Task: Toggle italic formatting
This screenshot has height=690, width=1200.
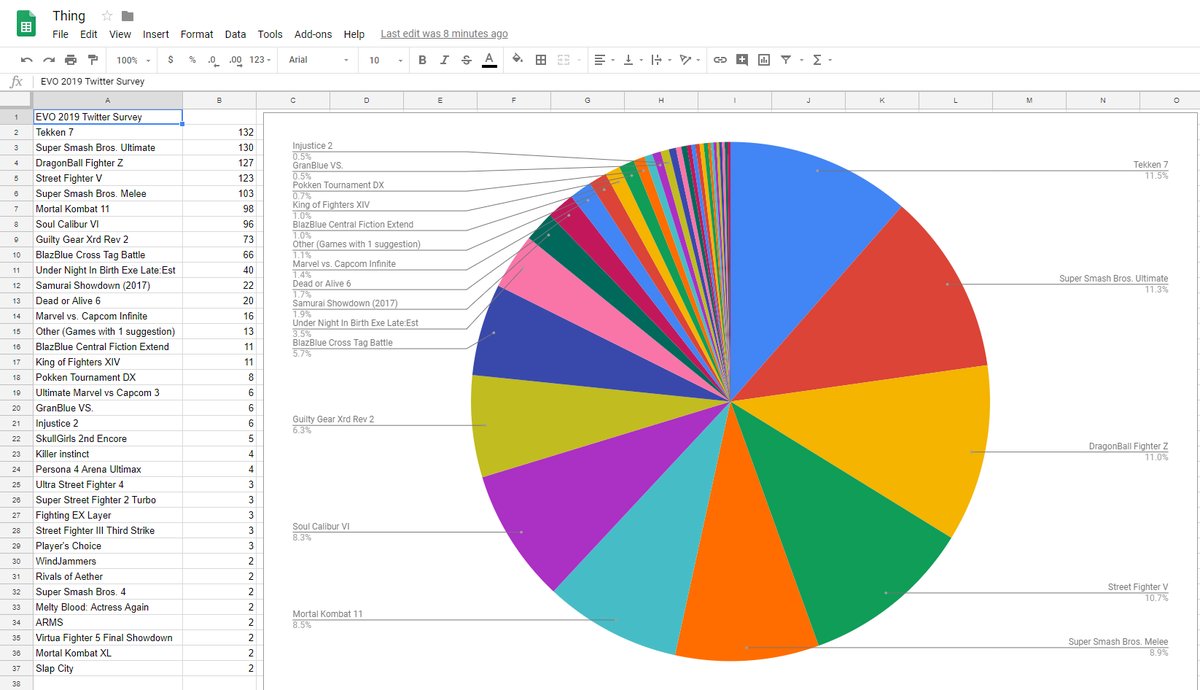Action: coord(444,60)
